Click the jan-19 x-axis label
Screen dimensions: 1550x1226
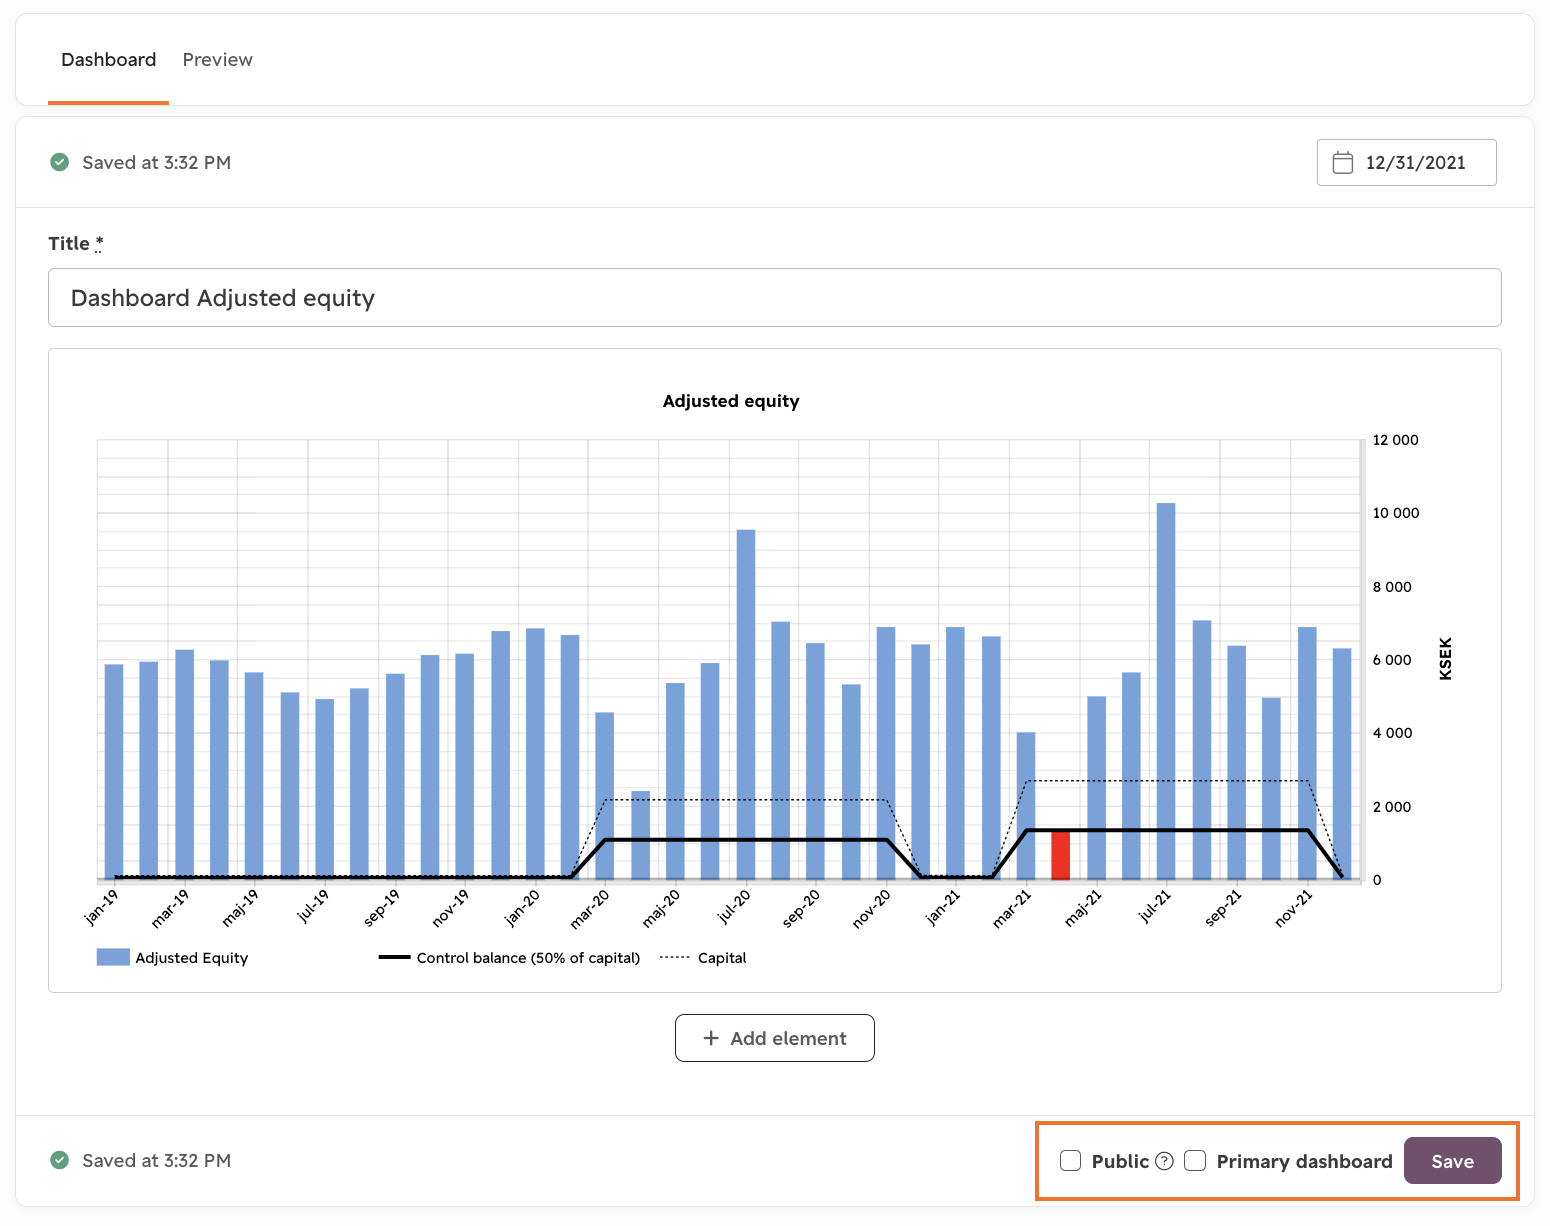pos(102,907)
